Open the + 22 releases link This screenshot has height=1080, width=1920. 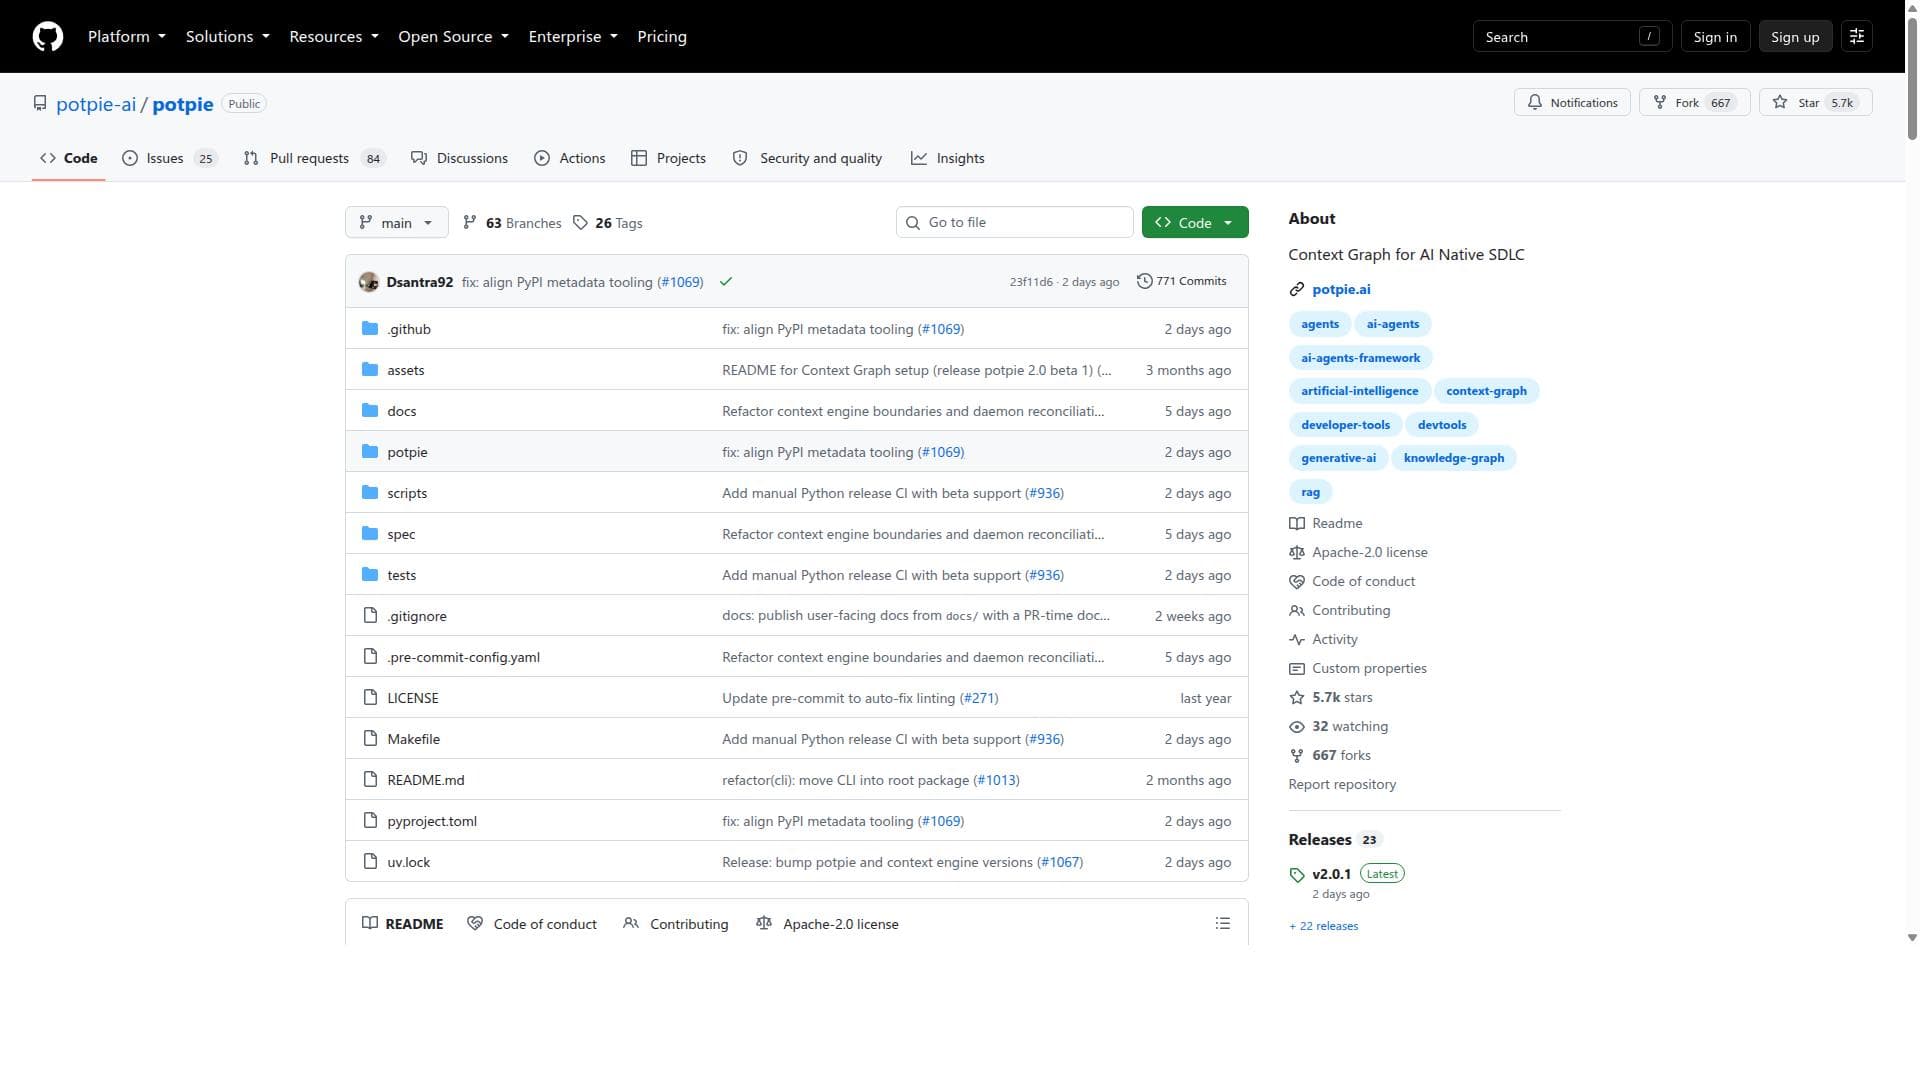tap(1323, 927)
